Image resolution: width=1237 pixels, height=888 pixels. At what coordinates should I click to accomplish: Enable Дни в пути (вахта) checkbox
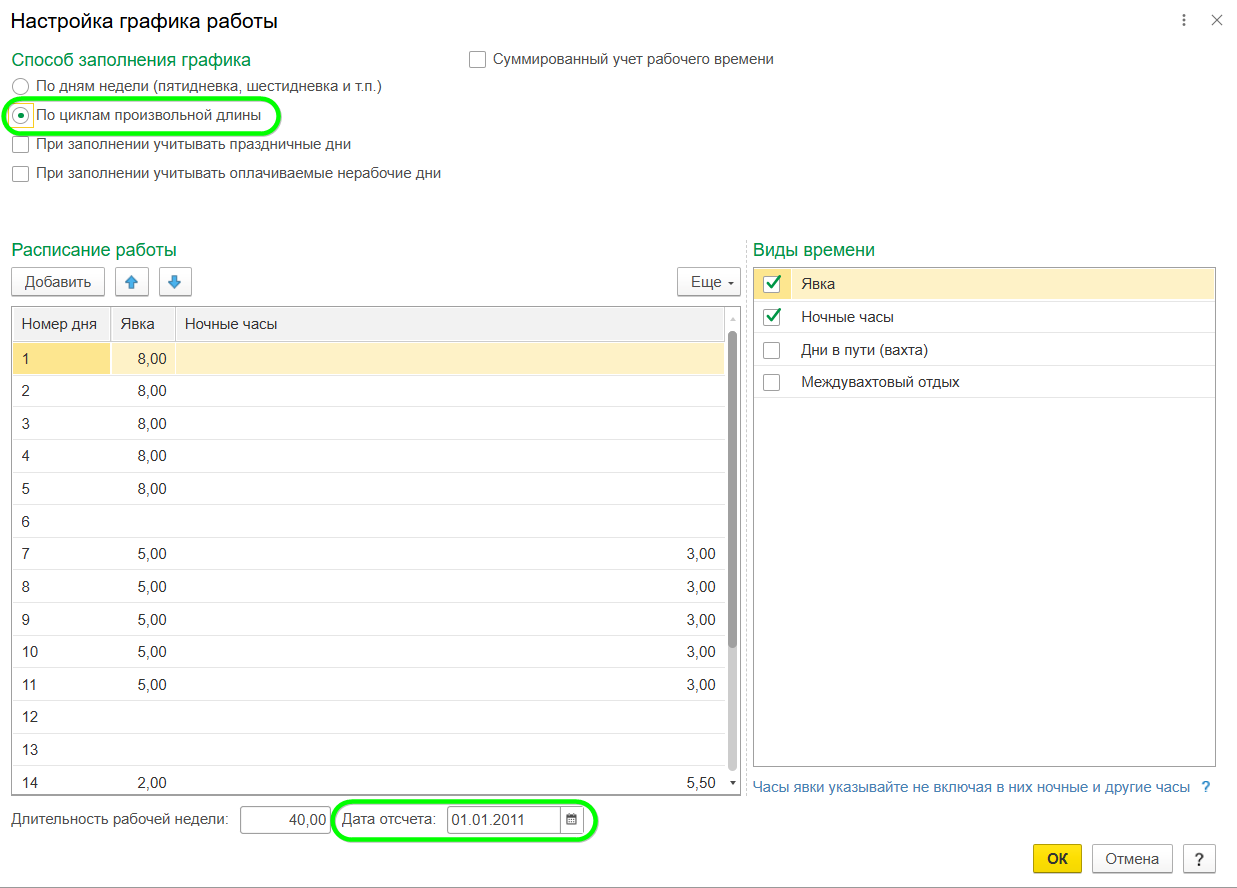pos(772,350)
